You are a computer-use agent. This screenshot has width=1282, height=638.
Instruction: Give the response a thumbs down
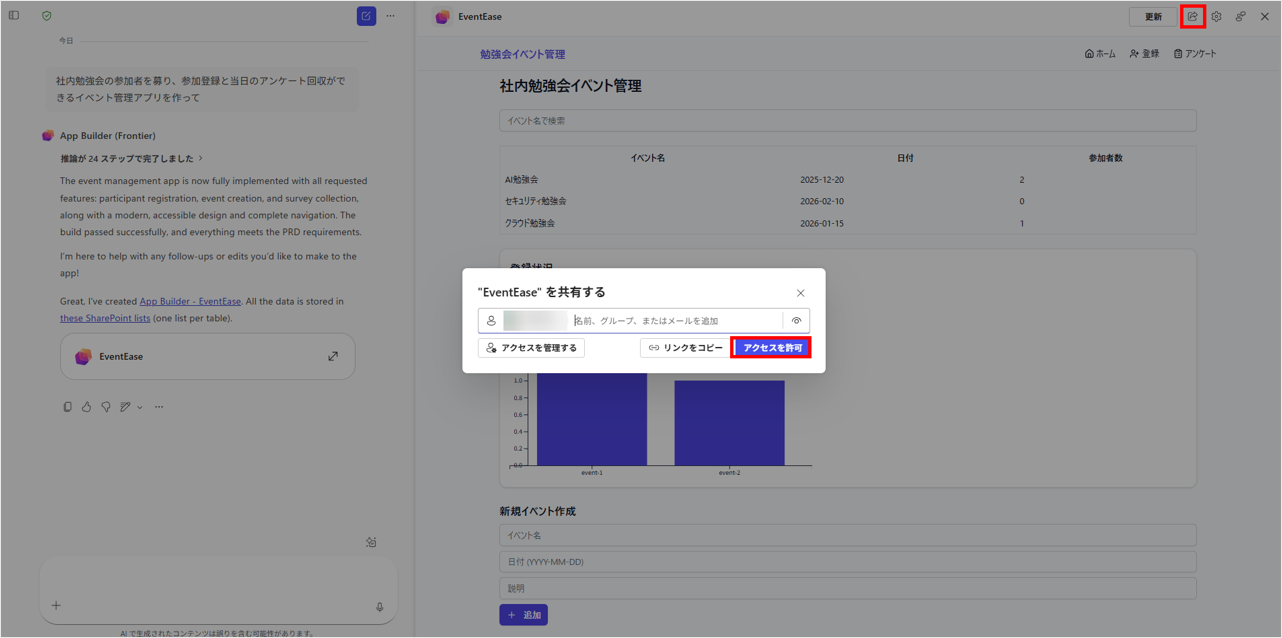[x=105, y=407]
